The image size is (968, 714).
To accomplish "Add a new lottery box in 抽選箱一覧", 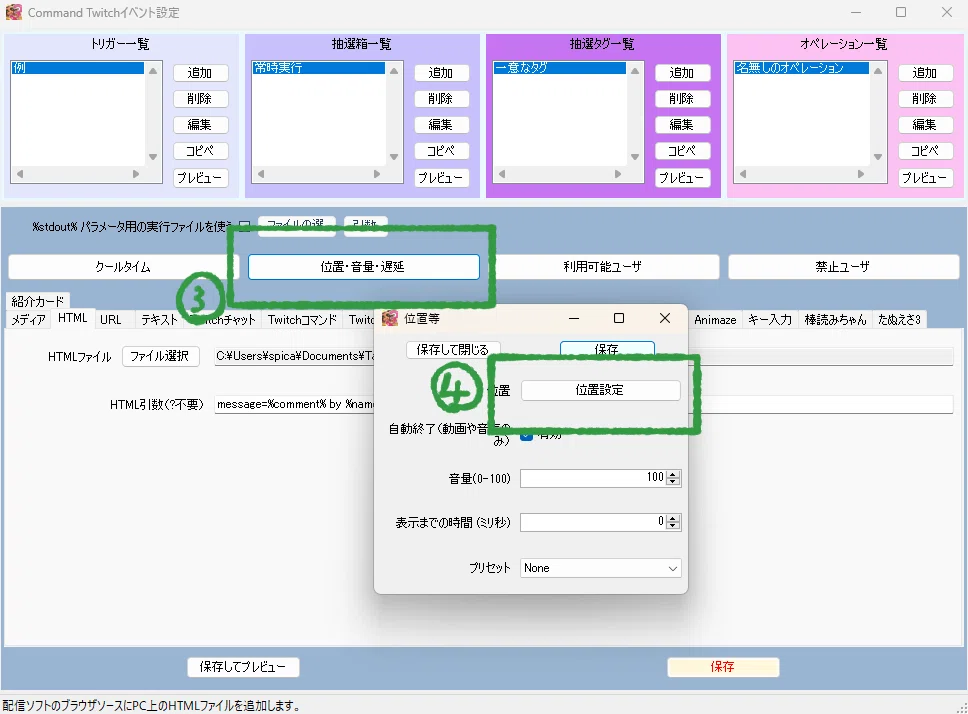I will [441, 73].
